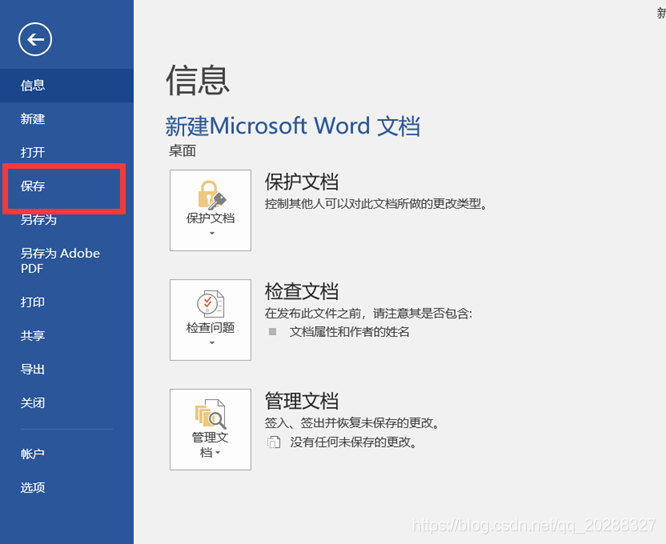This screenshot has width=666, height=544.
Task: Click the 控制其他人可以对此文档 description text
Action: click(376, 204)
